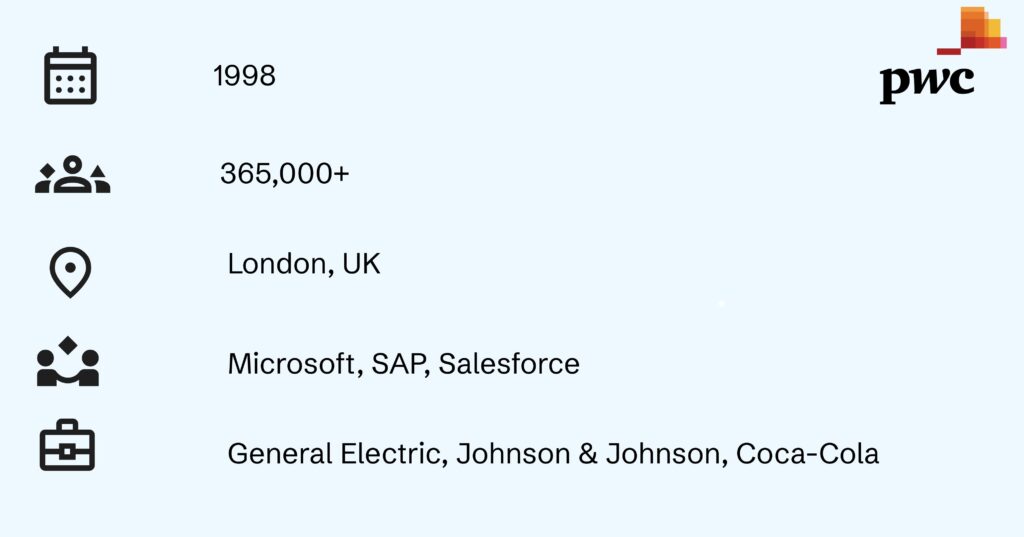
Task: Select the handshake partners icon
Action: pyautogui.click(x=68, y=361)
